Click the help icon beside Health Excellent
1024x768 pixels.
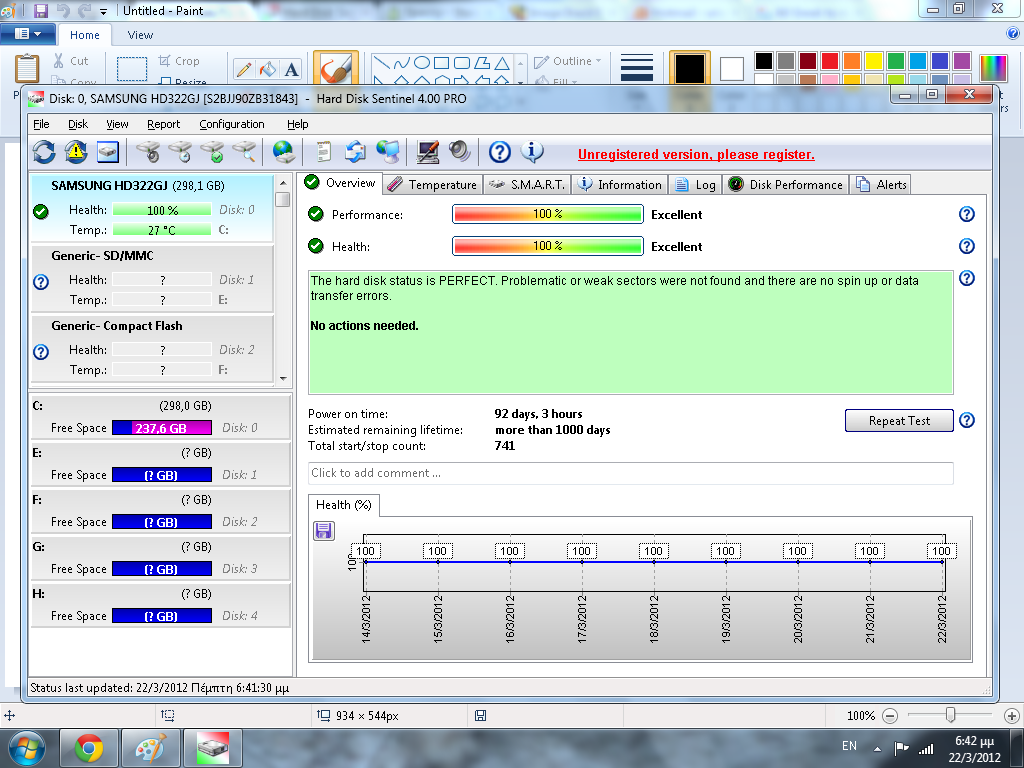[967, 246]
